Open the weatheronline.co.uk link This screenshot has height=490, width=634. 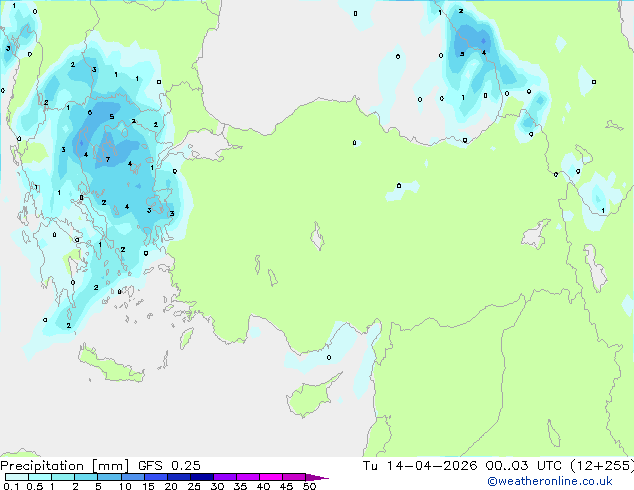pyautogui.click(x=549, y=481)
